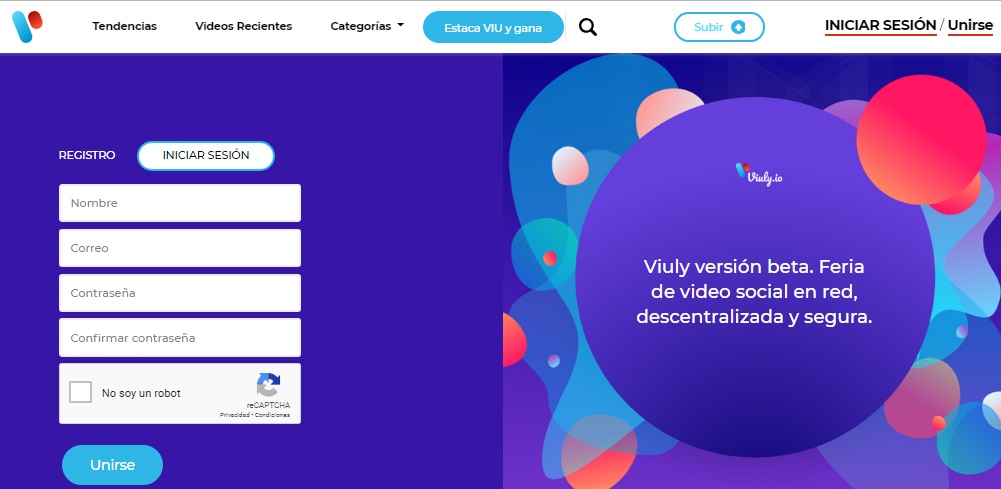Tick the 'No soy un robot' checkbox
Image resolution: width=1001 pixels, height=489 pixels.
click(x=80, y=392)
